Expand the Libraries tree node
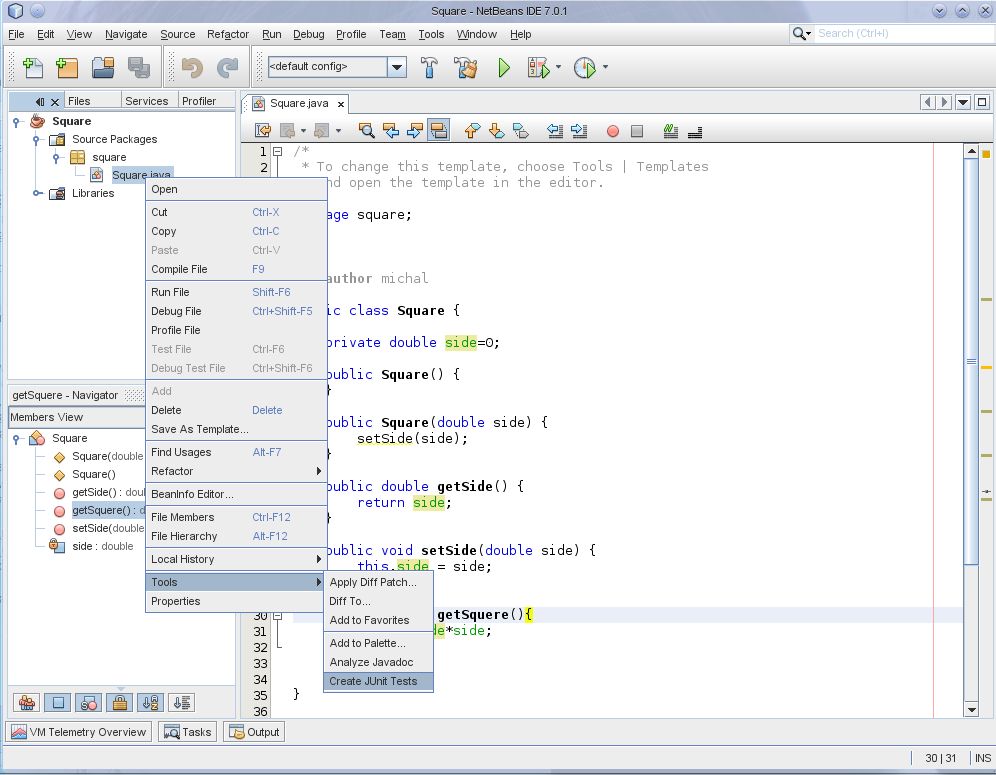This screenshot has width=996, height=775. (x=37, y=193)
